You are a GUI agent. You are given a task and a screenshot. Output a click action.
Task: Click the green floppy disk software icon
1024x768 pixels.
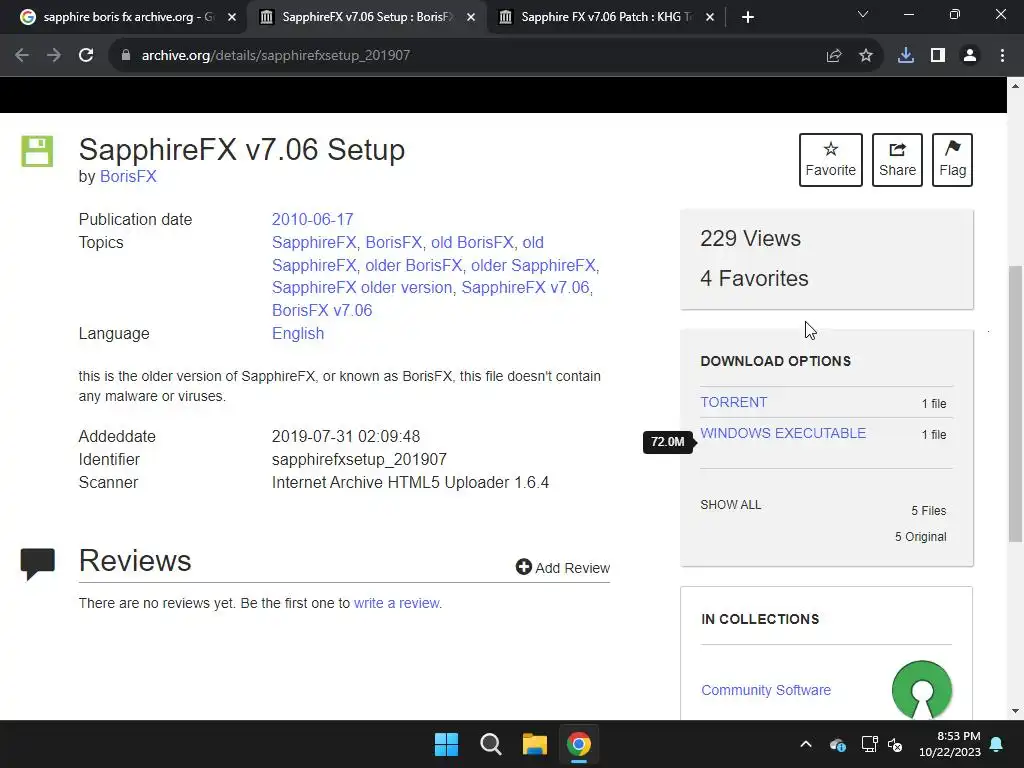pos(37,152)
